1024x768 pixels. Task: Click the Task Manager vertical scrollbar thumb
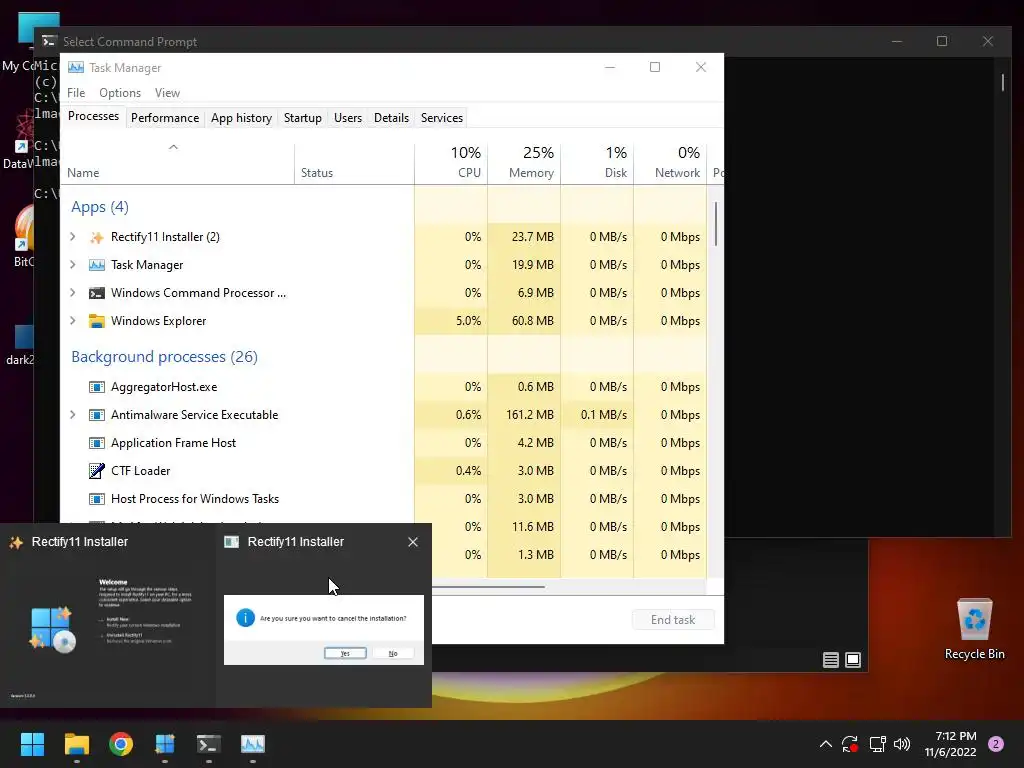tap(716, 224)
